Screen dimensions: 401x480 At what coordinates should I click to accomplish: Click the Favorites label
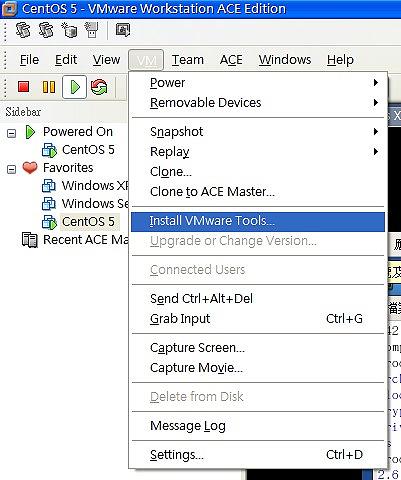click(x=68, y=168)
